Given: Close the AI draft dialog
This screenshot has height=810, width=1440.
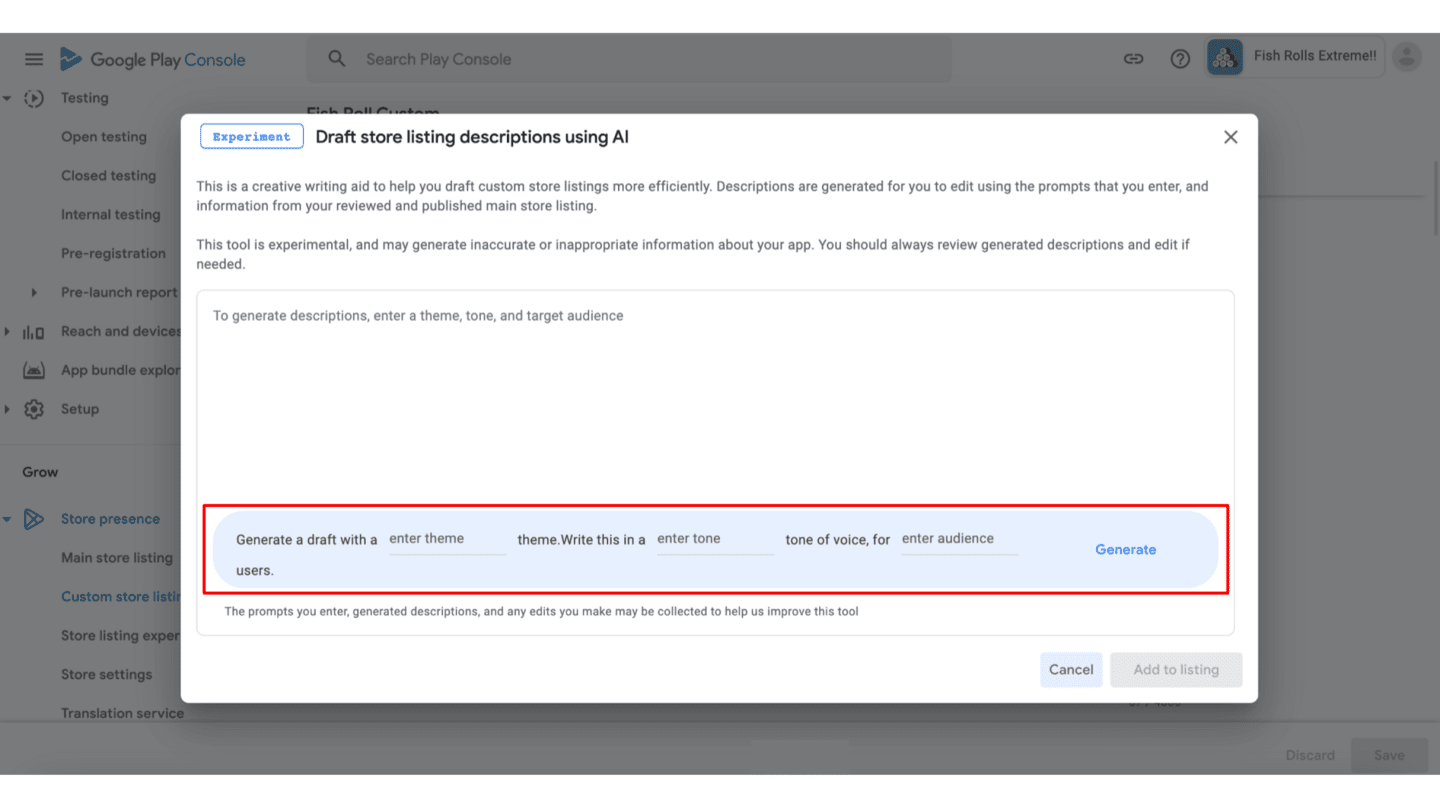Looking at the screenshot, I should tap(1231, 137).
